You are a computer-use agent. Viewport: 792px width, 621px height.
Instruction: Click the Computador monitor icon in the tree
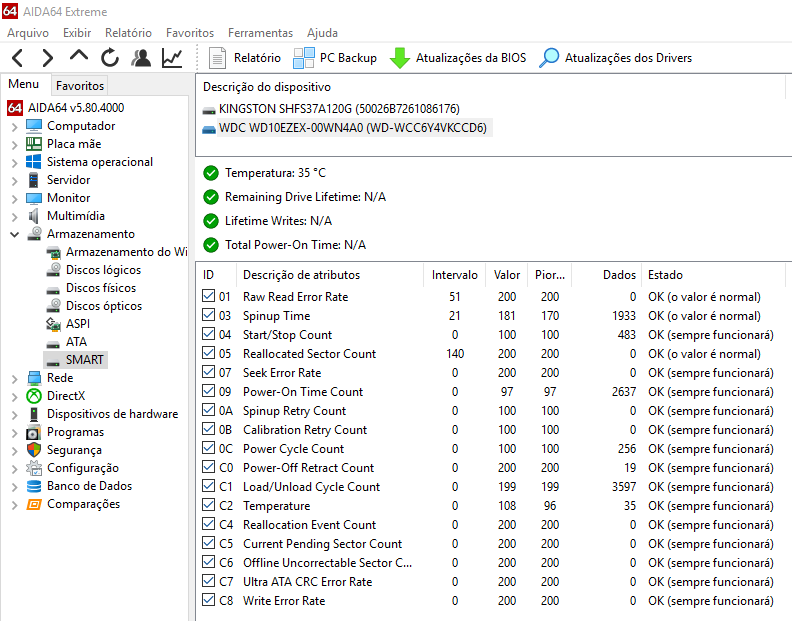point(34,126)
